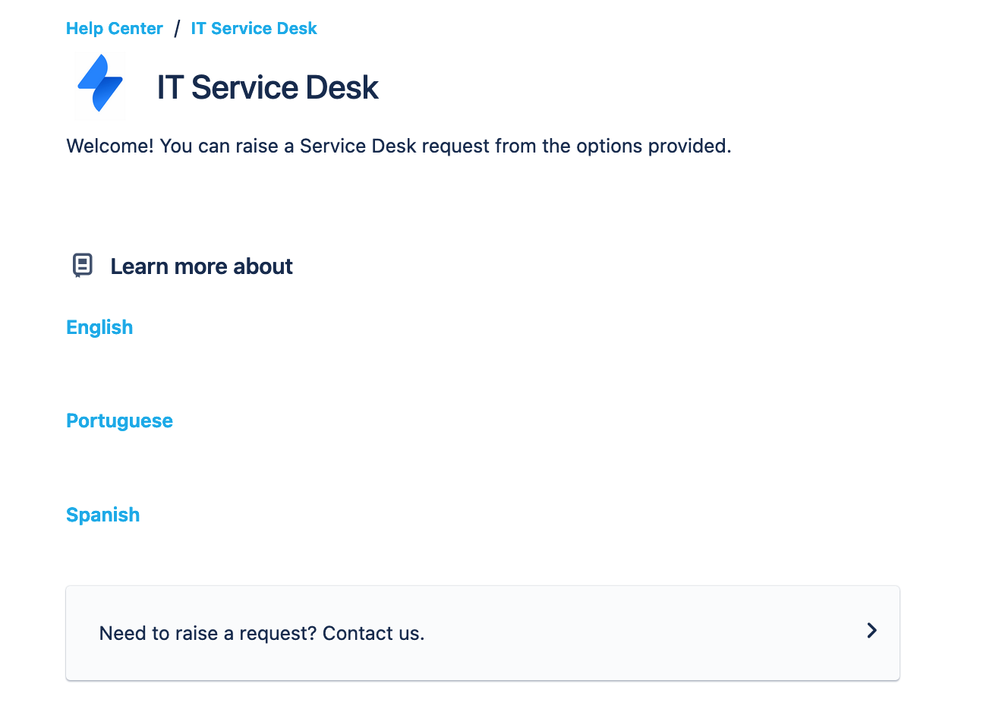This screenshot has width=999, height=712.
Task: Open IT Service Desk breadcrumb link
Action: (x=254, y=29)
